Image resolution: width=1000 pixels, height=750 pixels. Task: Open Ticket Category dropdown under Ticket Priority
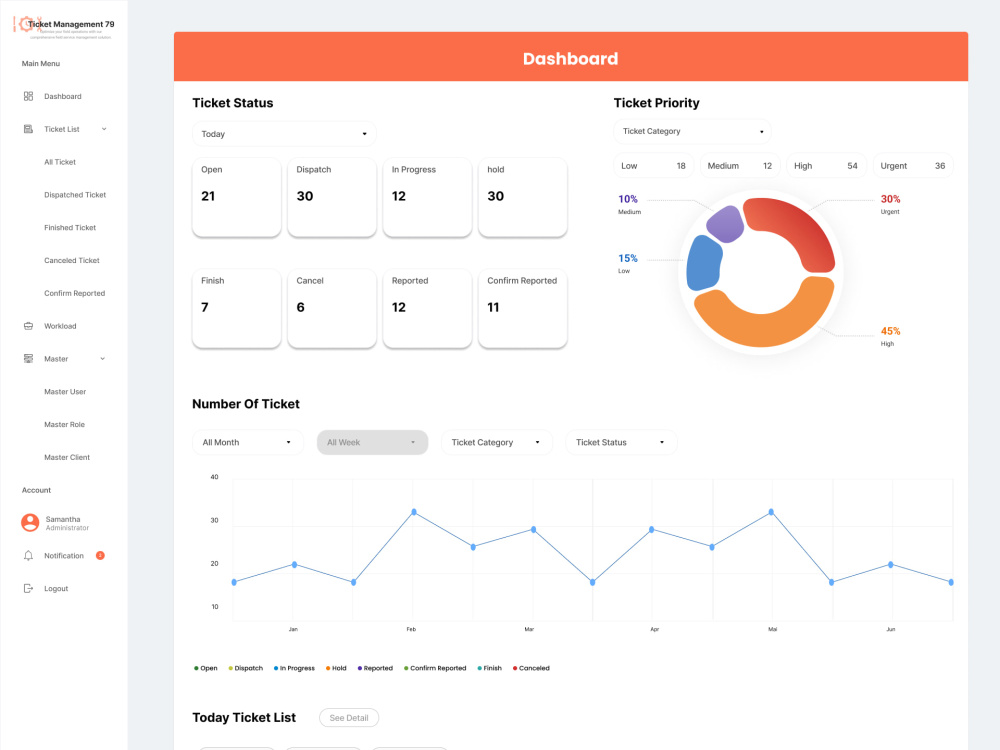click(692, 131)
